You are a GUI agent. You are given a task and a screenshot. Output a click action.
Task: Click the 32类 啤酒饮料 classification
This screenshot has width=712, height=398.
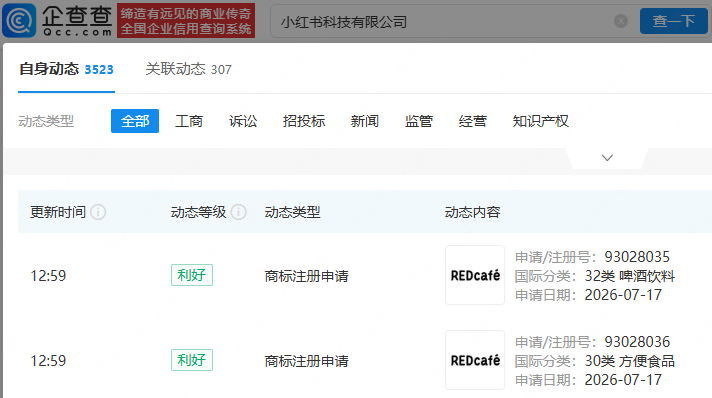[x=630, y=276]
